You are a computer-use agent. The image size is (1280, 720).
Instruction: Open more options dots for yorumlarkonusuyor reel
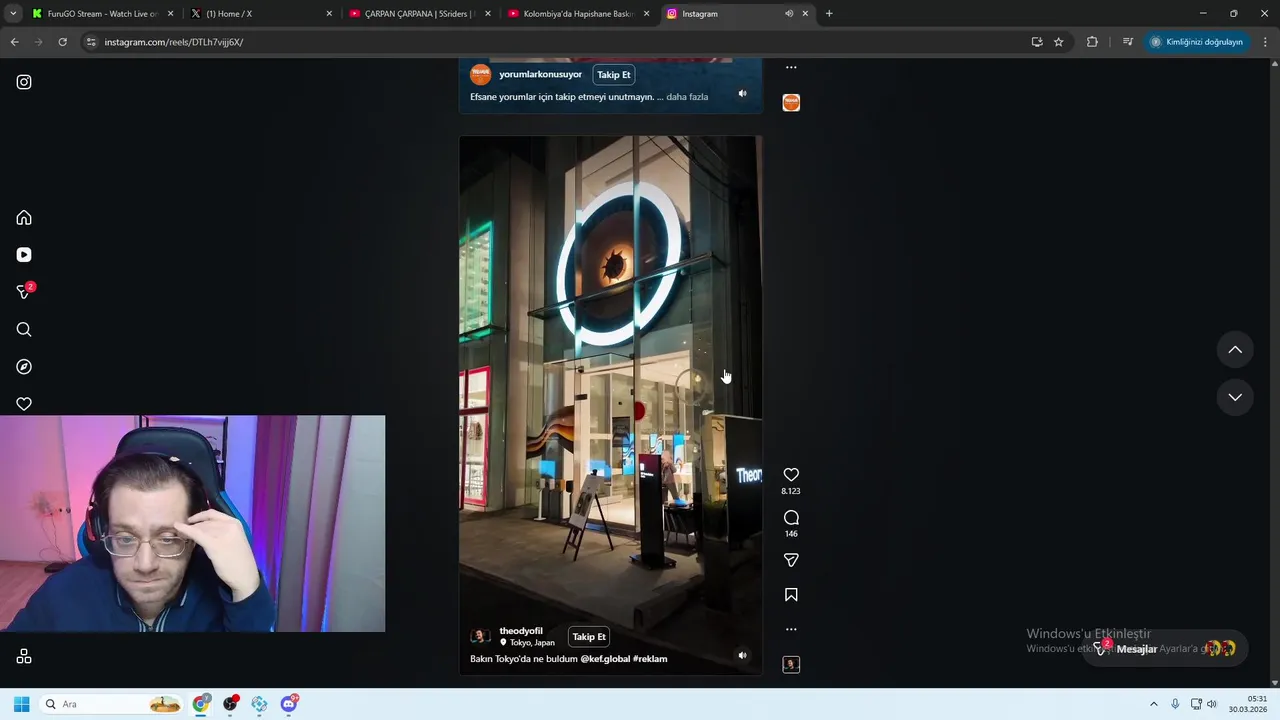[791, 68]
